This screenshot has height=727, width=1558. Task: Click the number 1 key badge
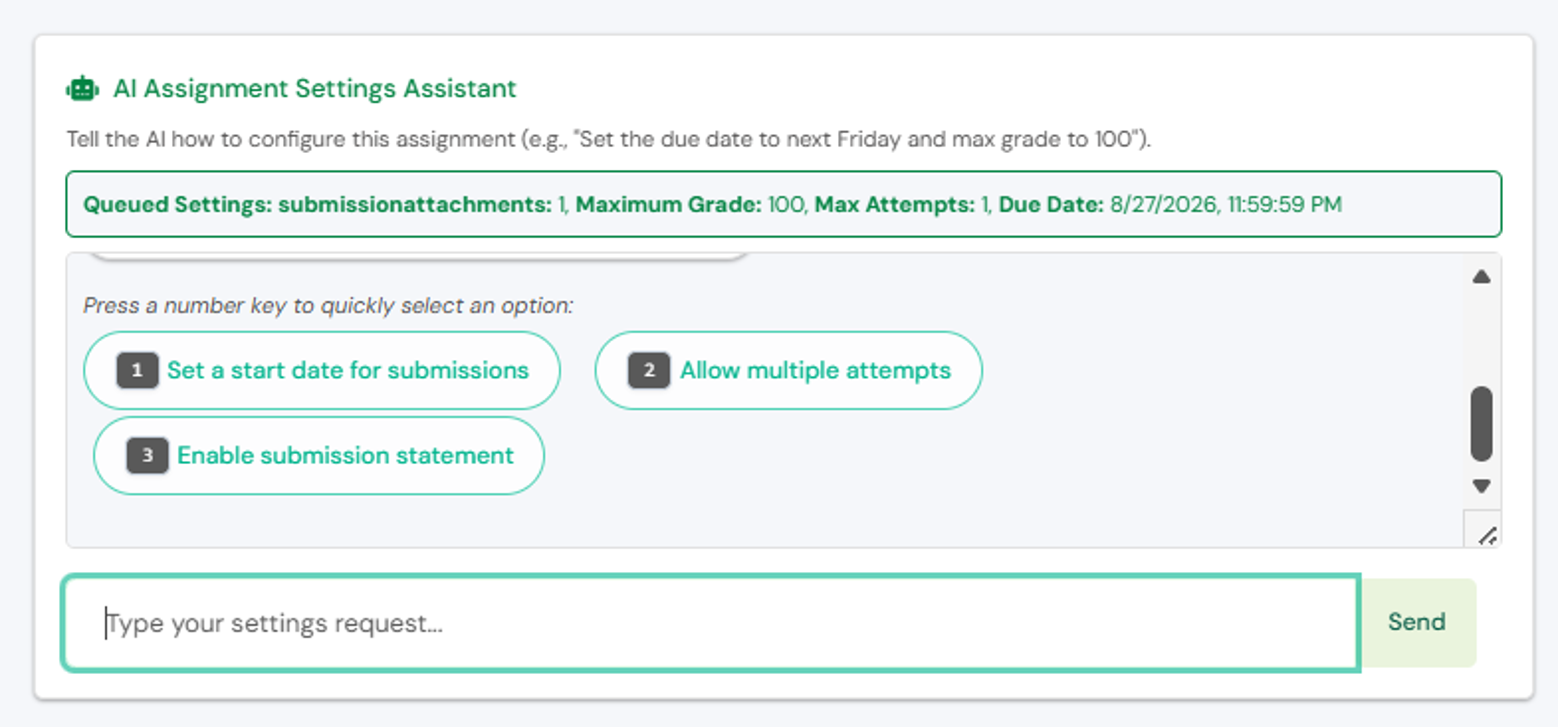click(137, 371)
